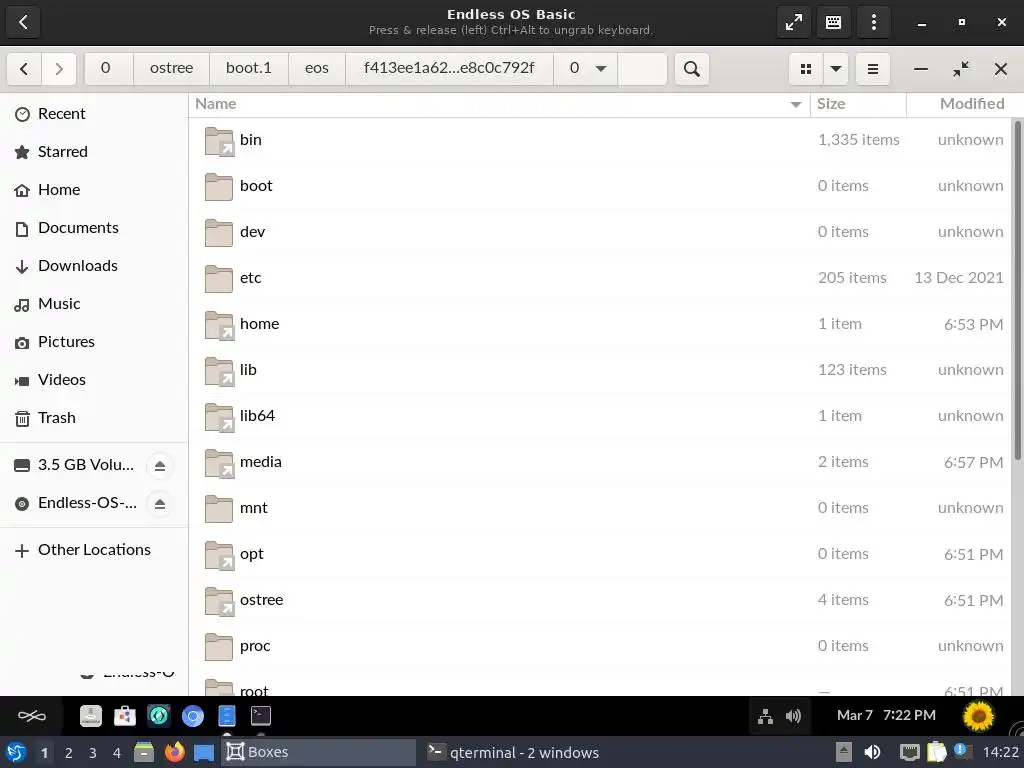
Task: Open volume icon in Endless tray
Action: pyautogui.click(x=793, y=716)
